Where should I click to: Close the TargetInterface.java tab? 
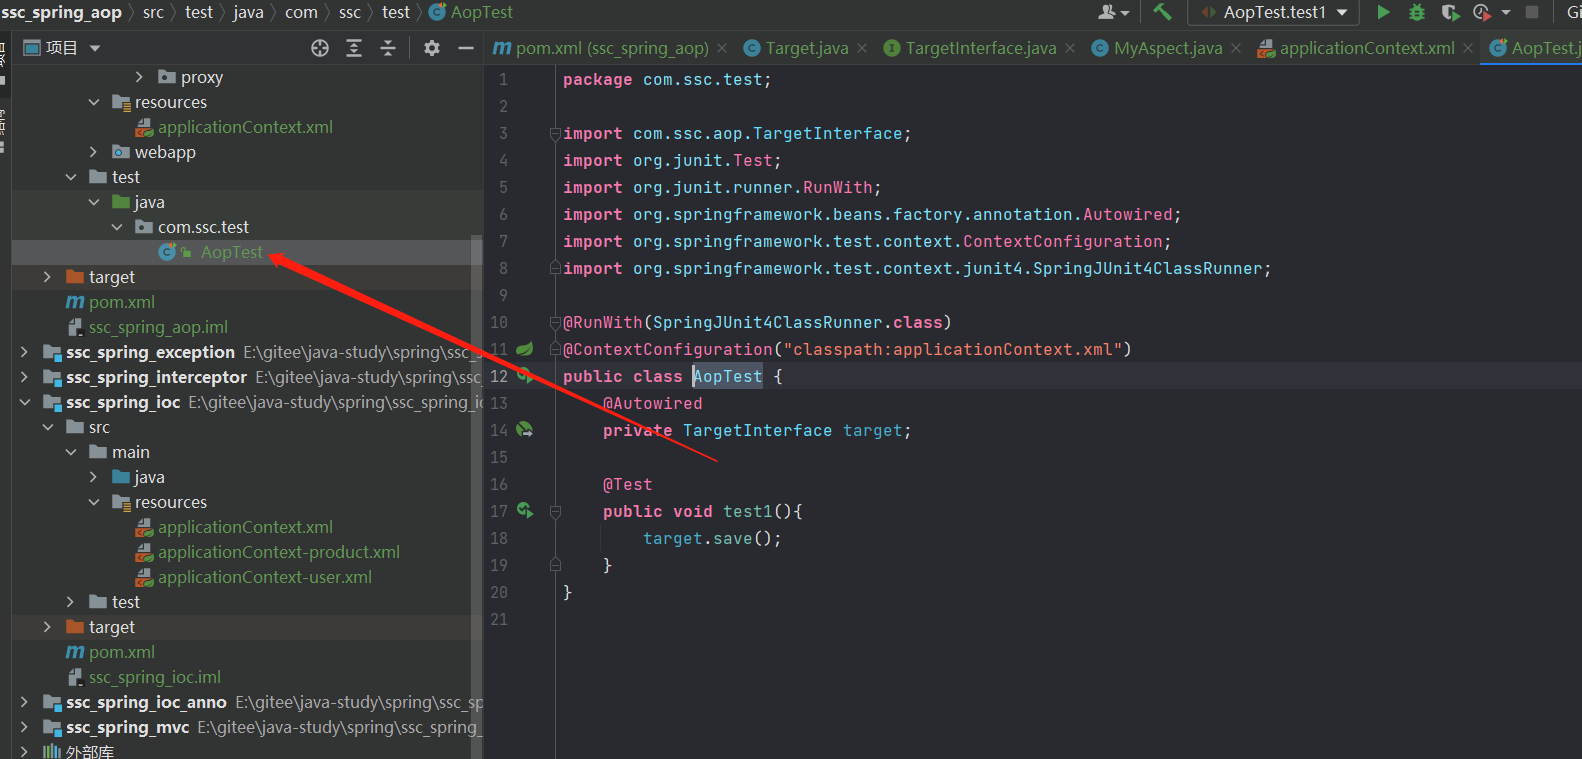[1070, 48]
